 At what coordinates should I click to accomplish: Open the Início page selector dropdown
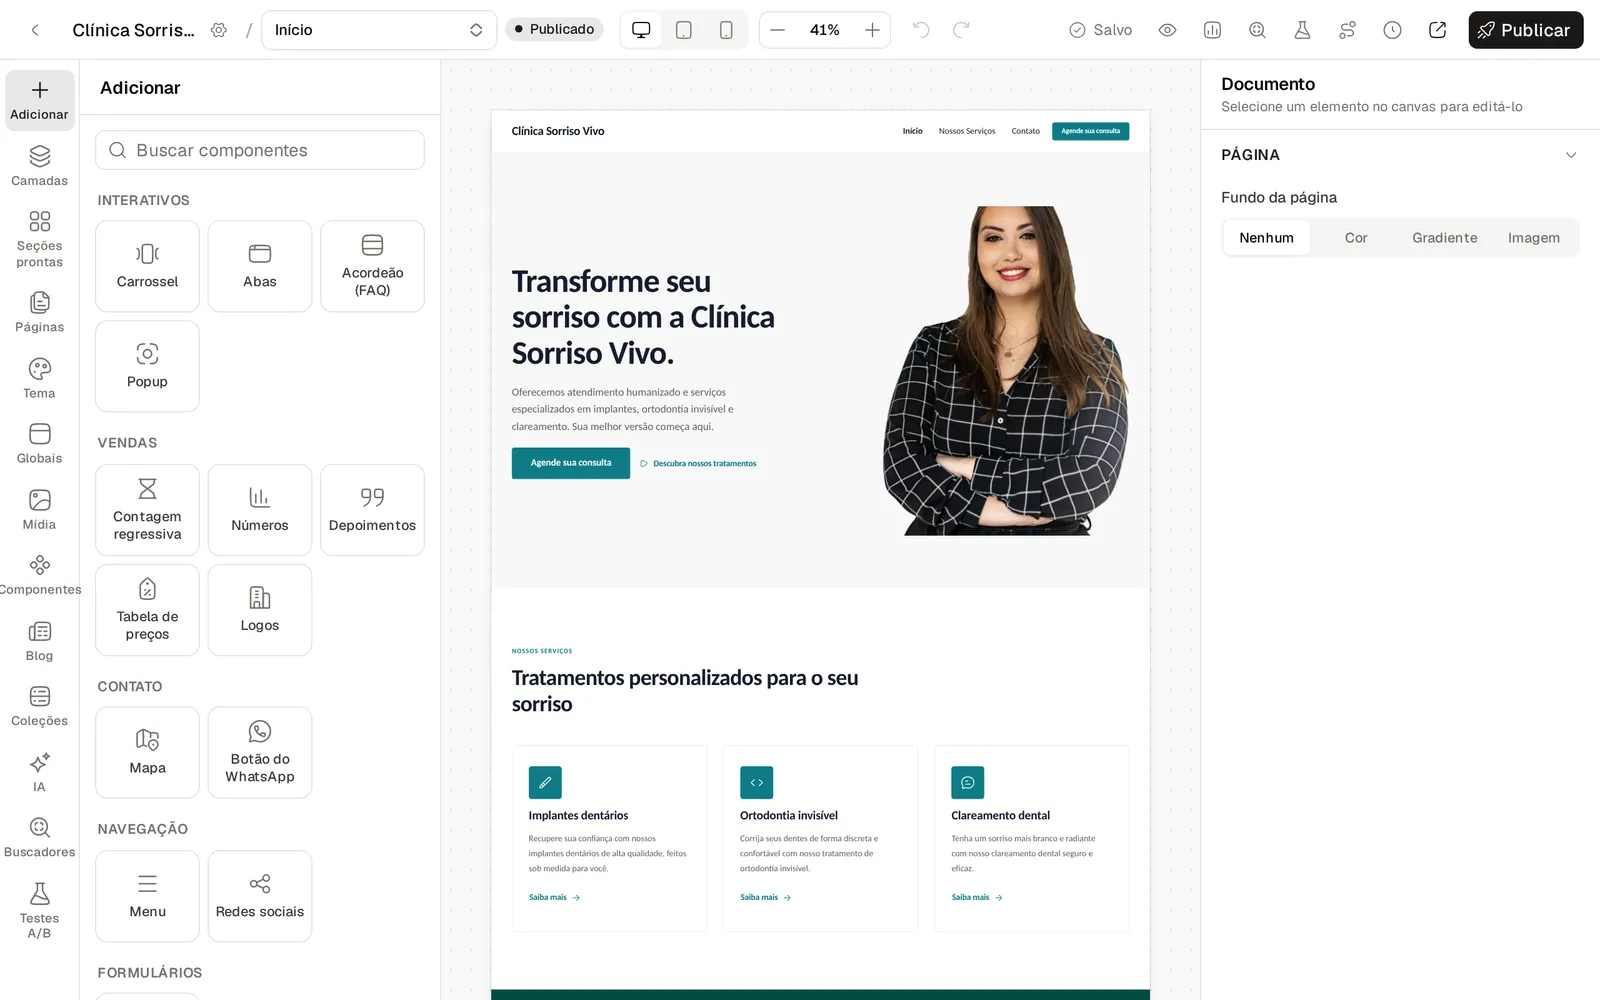379,30
